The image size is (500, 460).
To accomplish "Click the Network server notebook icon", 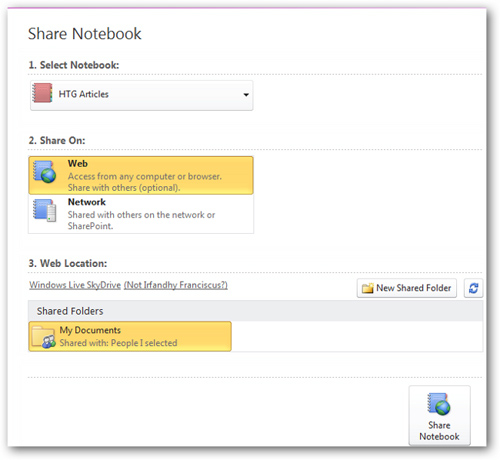I will (x=45, y=210).
